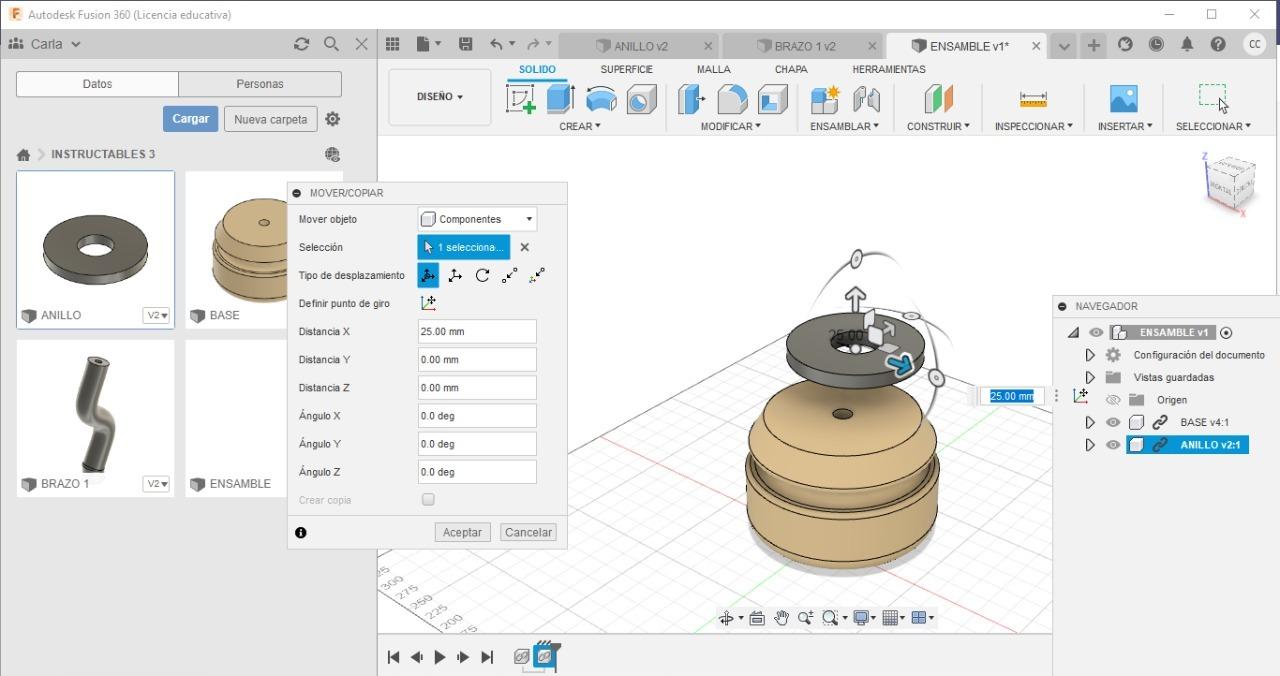The image size is (1280, 676).
Task: Choose Point to Position displacement type
Action: click(537, 275)
